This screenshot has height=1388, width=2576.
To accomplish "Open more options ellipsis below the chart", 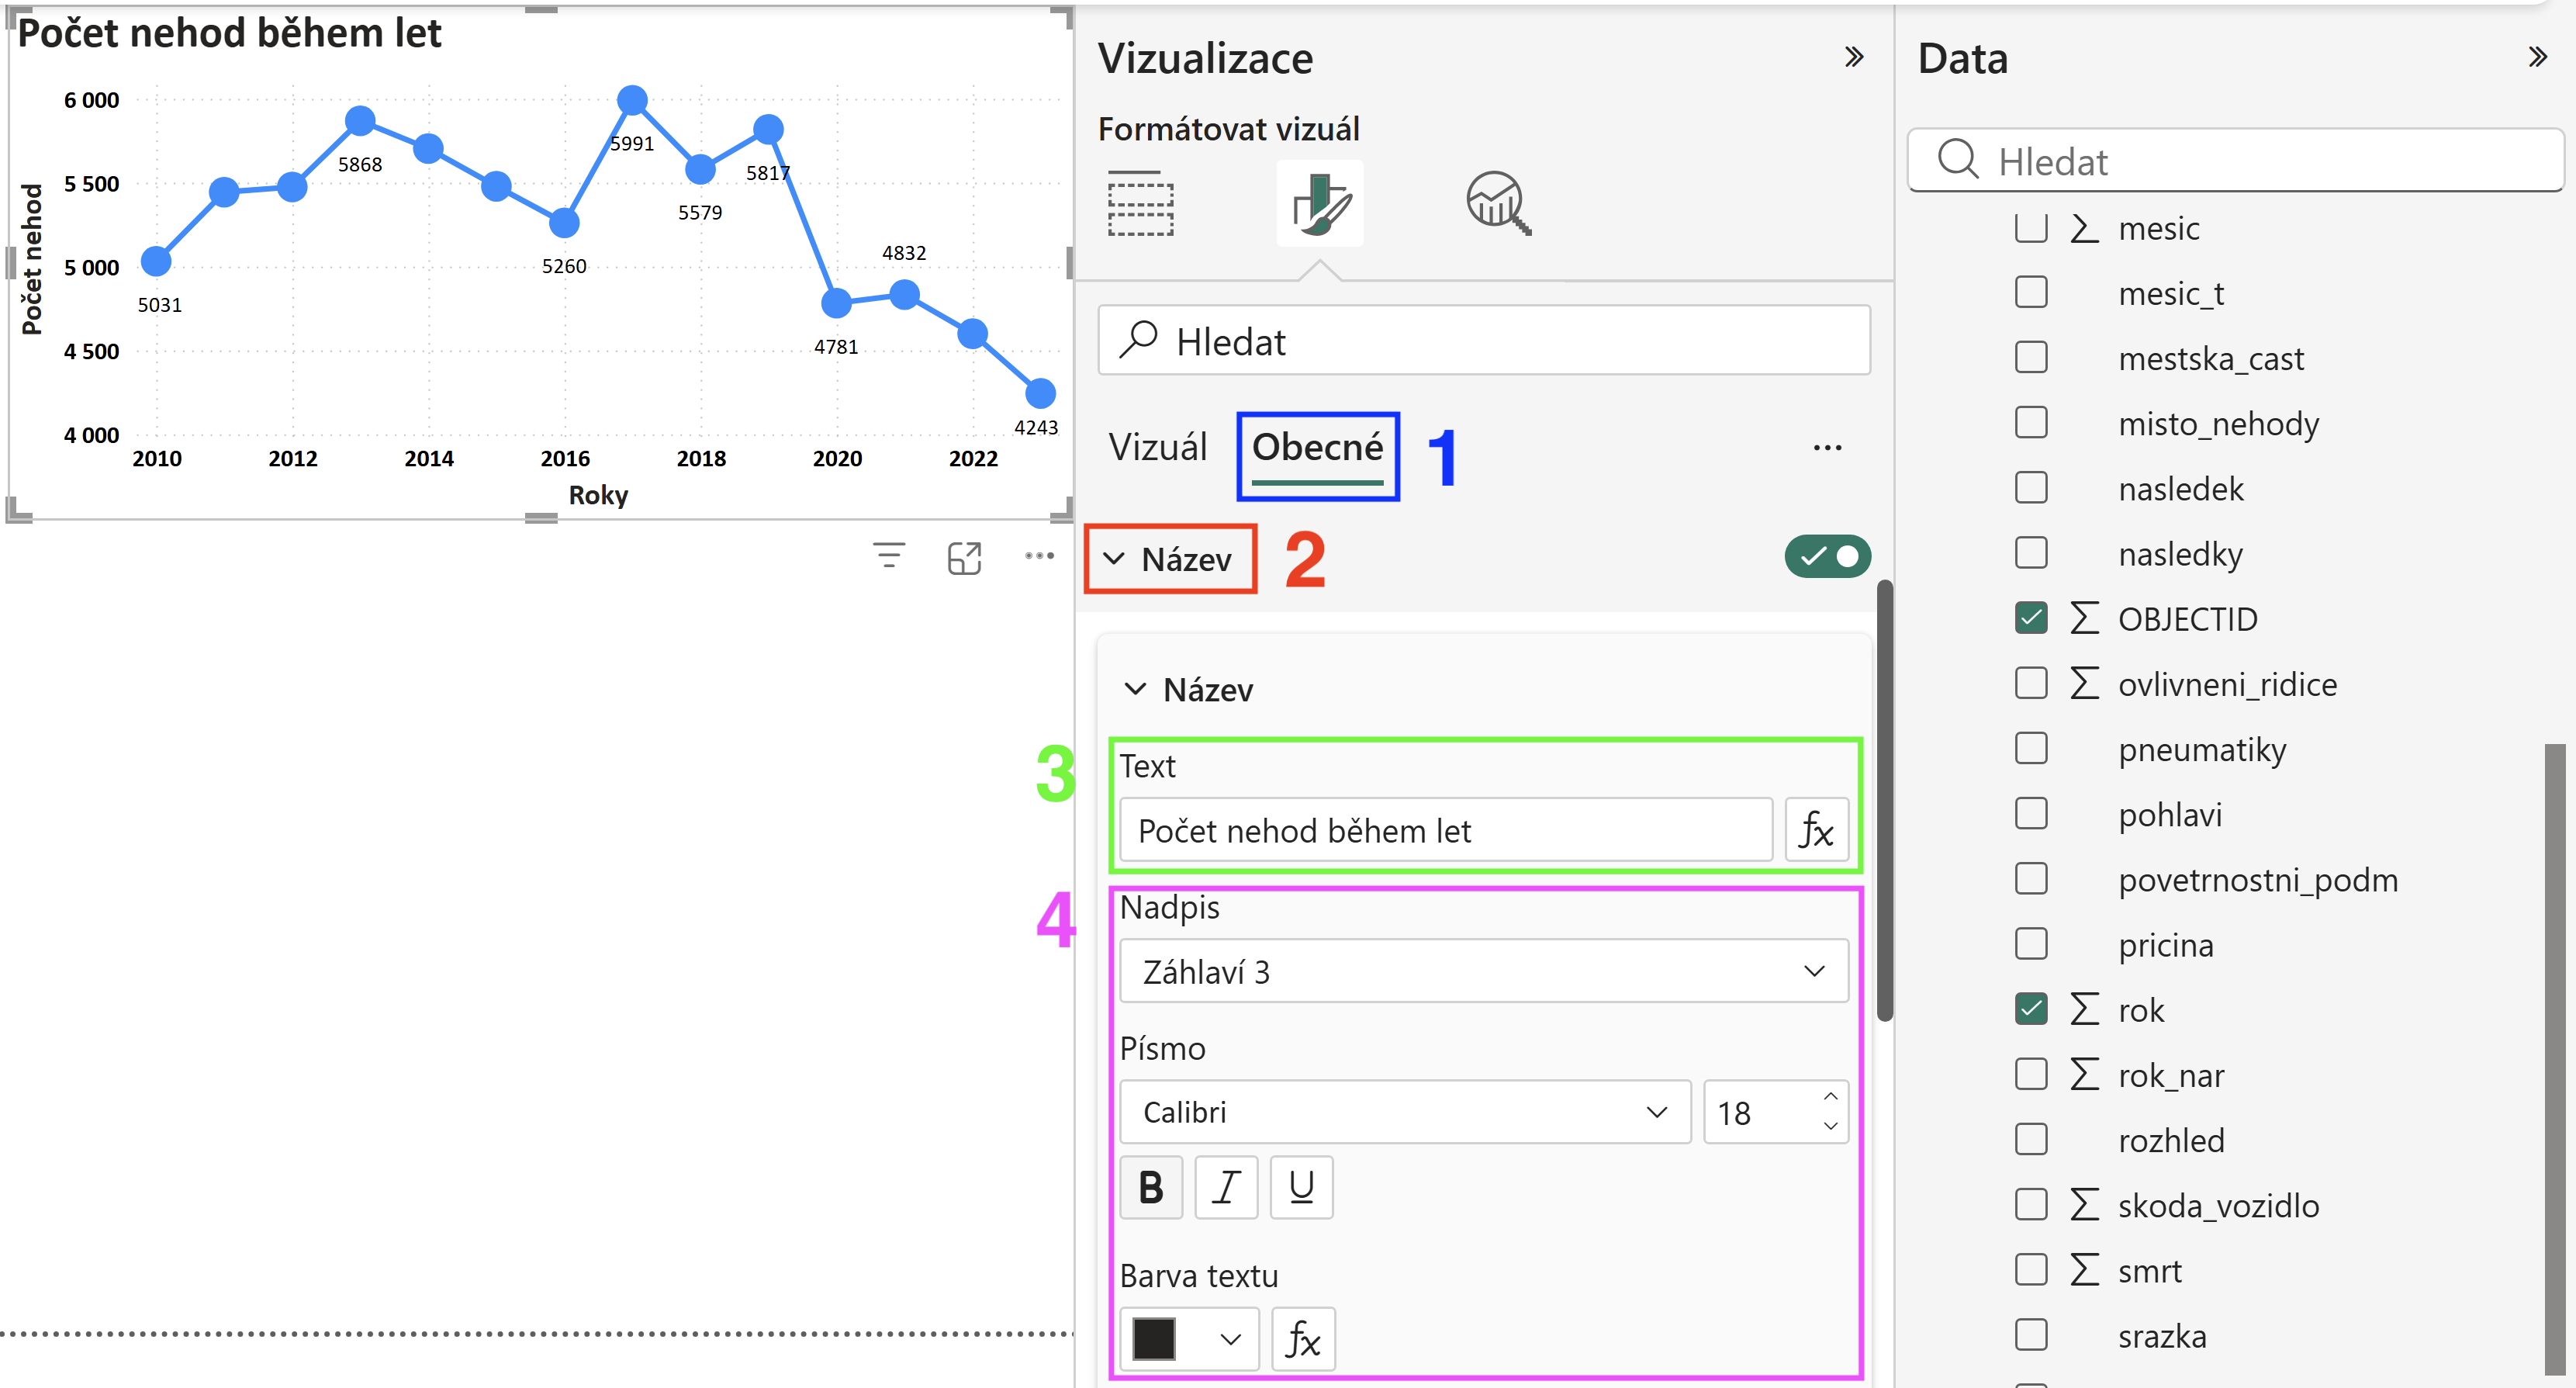I will tap(1039, 556).
